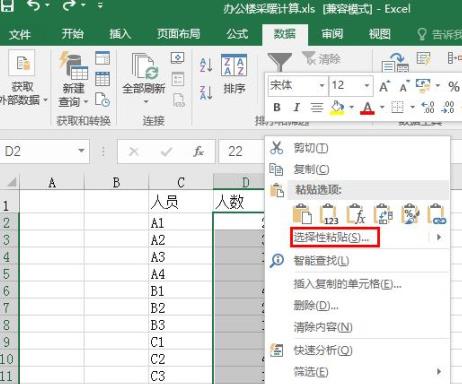Apply red font color
This screenshot has height=384, width=462.
point(367,107)
